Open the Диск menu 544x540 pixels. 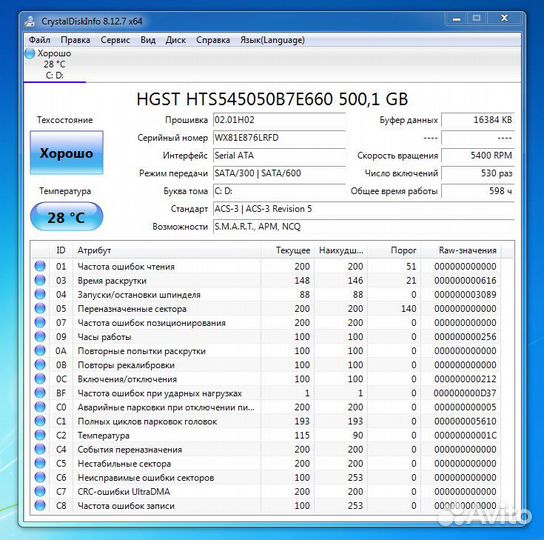(x=176, y=40)
